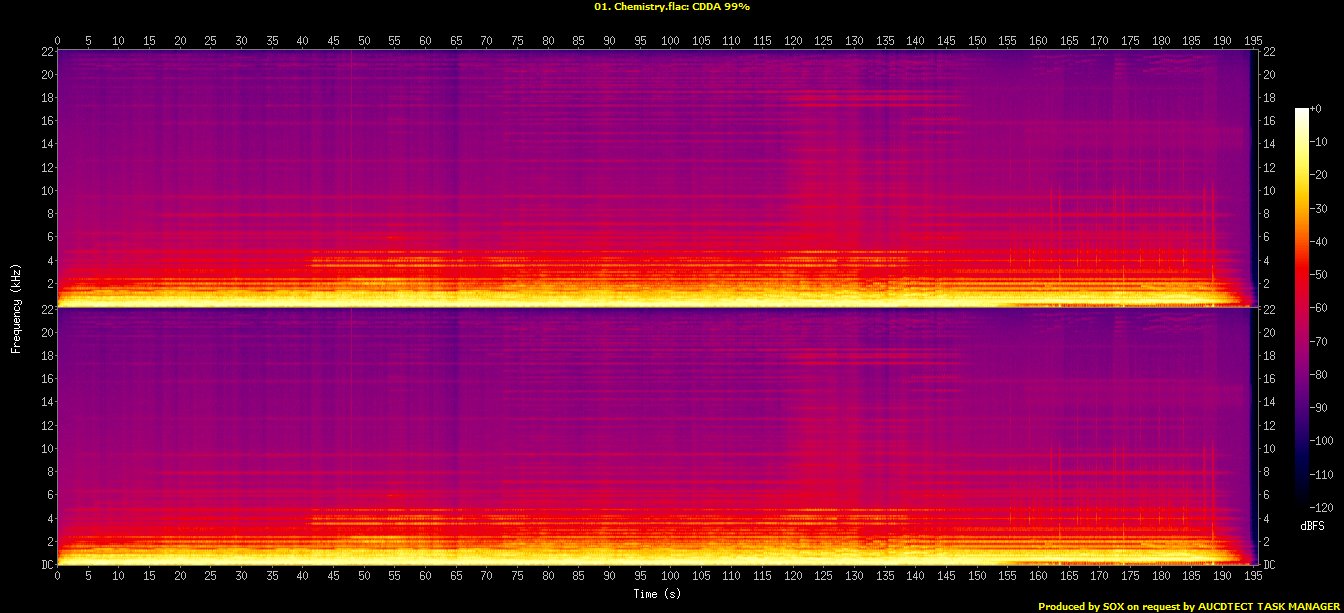Click the "-30" label on the dBFS scale

[1322, 211]
